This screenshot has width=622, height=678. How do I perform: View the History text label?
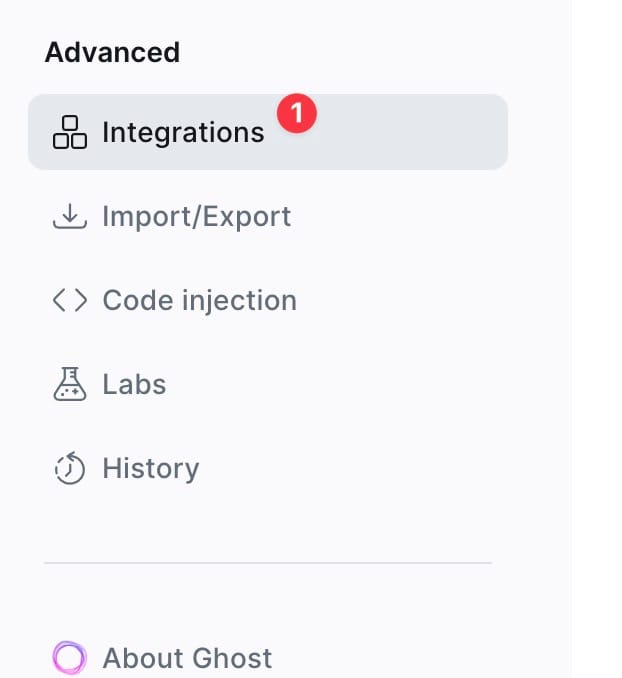click(150, 468)
